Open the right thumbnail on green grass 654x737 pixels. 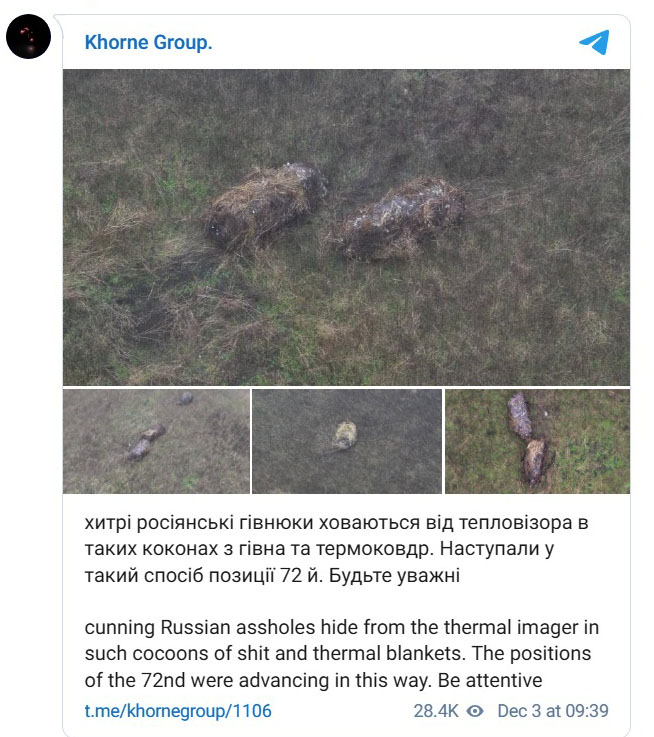pos(537,441)
